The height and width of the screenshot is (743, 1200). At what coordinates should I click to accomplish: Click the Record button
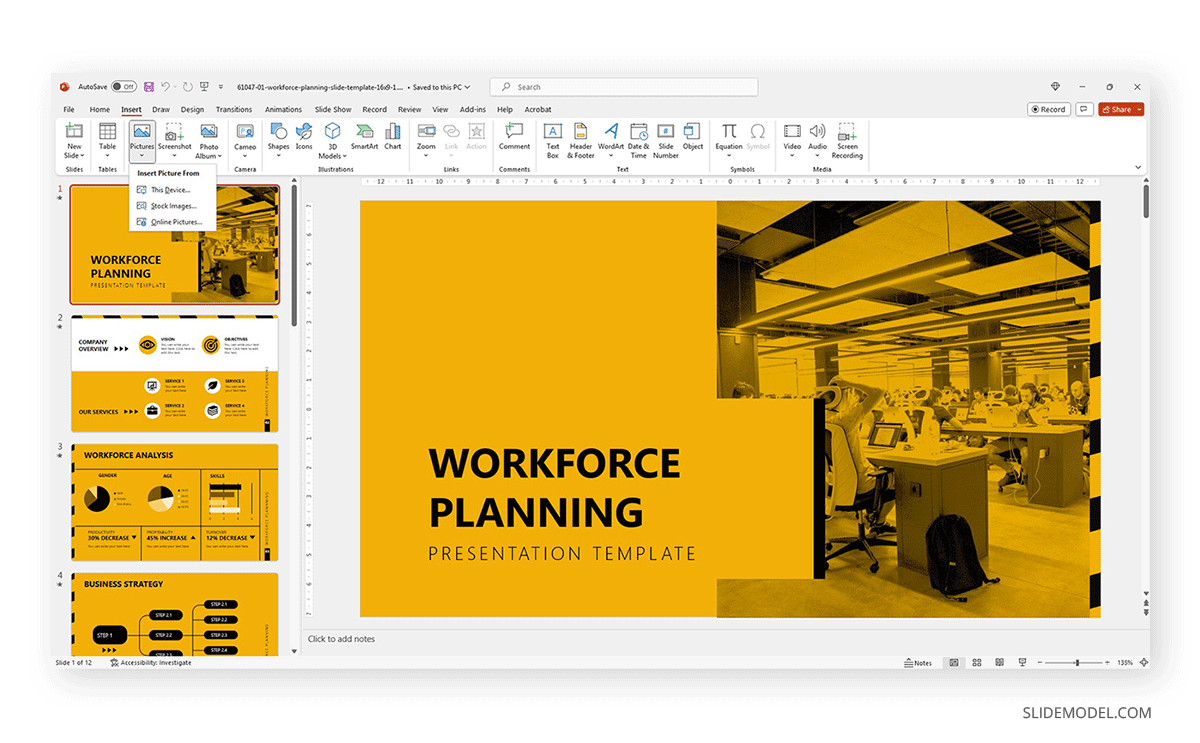tap(1048, 109)
